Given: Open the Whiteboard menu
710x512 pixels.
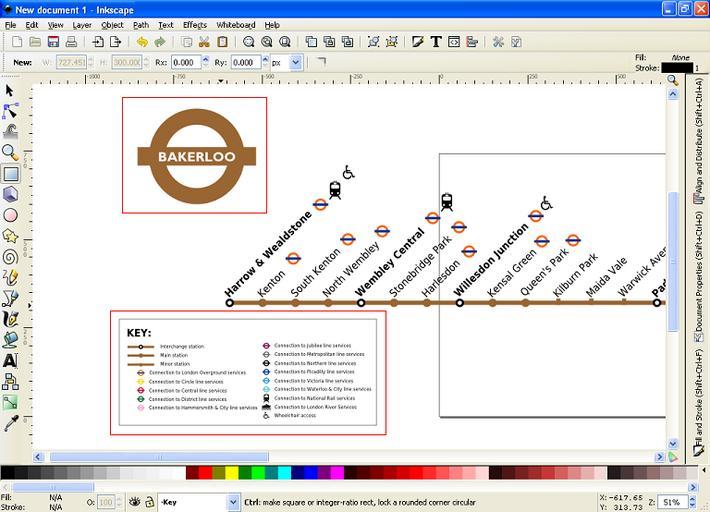Looking at the screenshot, I should (235, 25).
